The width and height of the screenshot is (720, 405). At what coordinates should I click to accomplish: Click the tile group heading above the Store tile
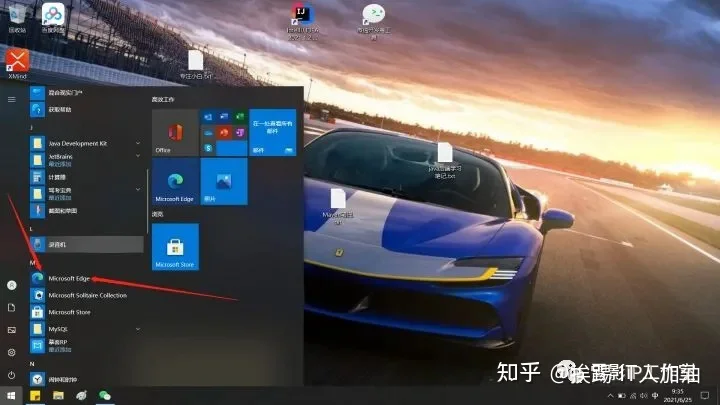click(x=158, y=214)
